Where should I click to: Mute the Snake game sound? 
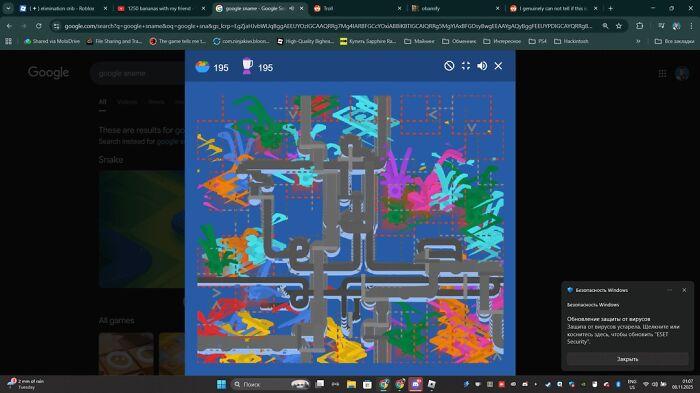(482, 66)
